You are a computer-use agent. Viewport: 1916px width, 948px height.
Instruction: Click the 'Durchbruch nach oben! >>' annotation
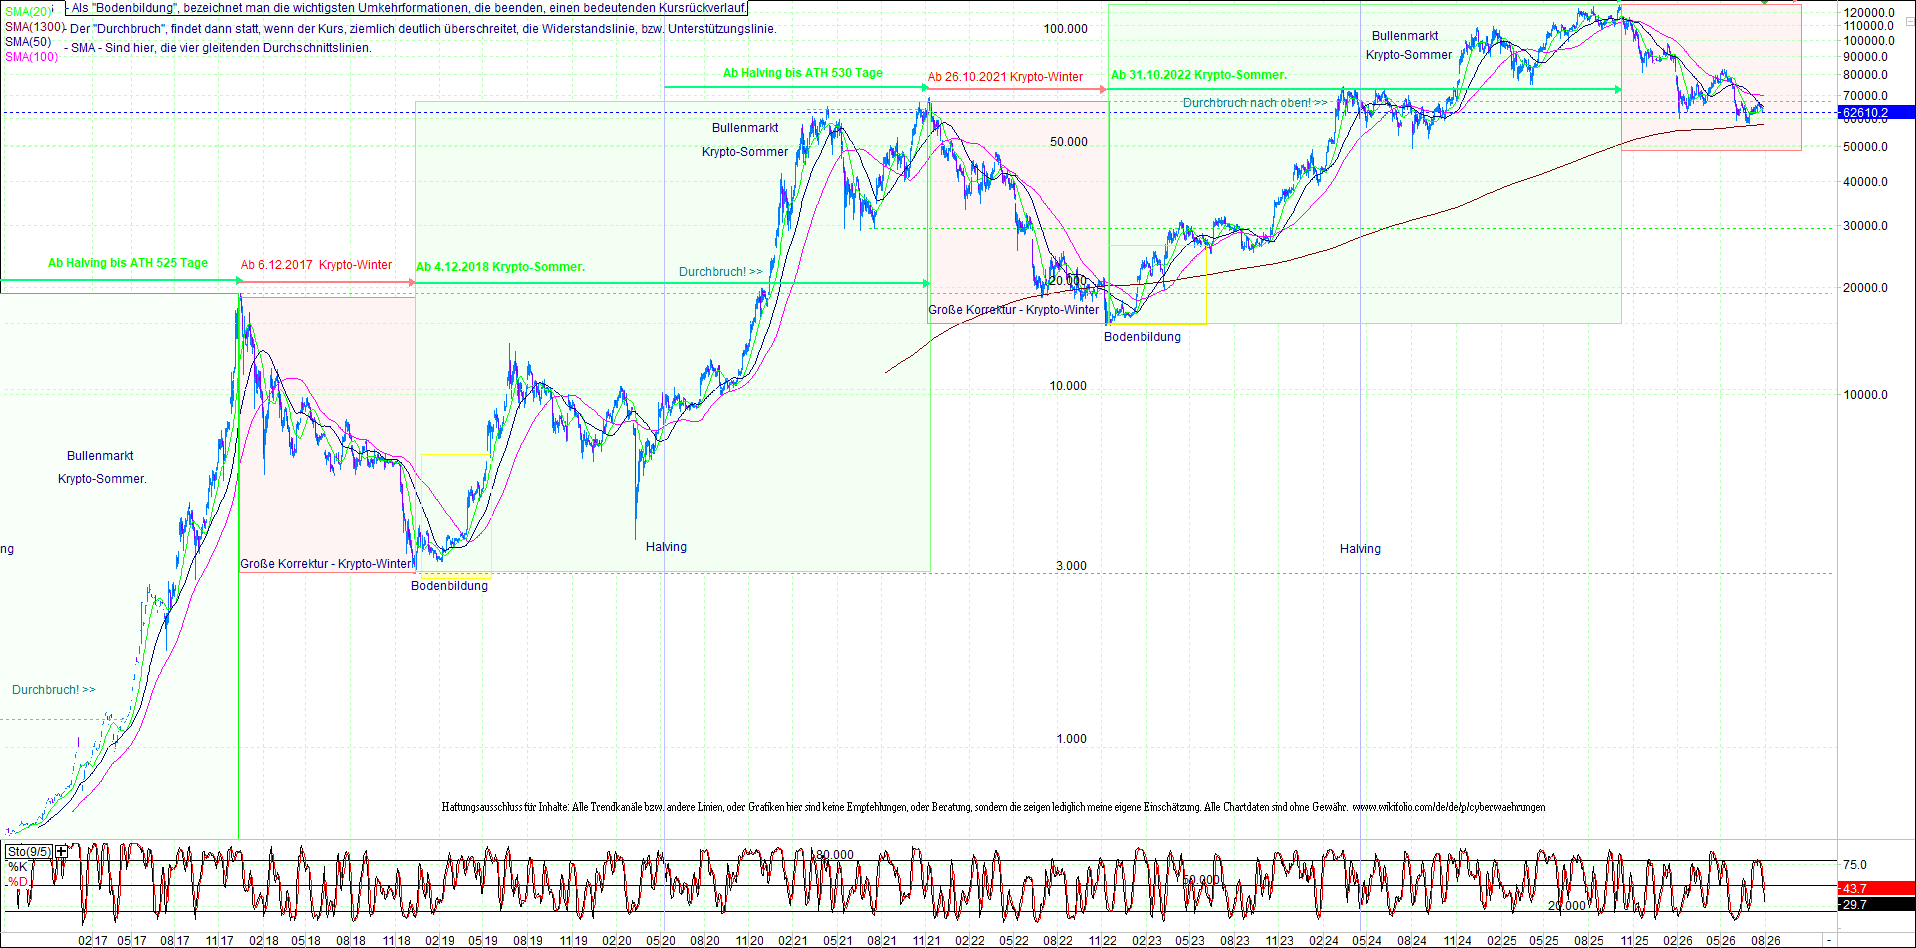coord(1255,103)
